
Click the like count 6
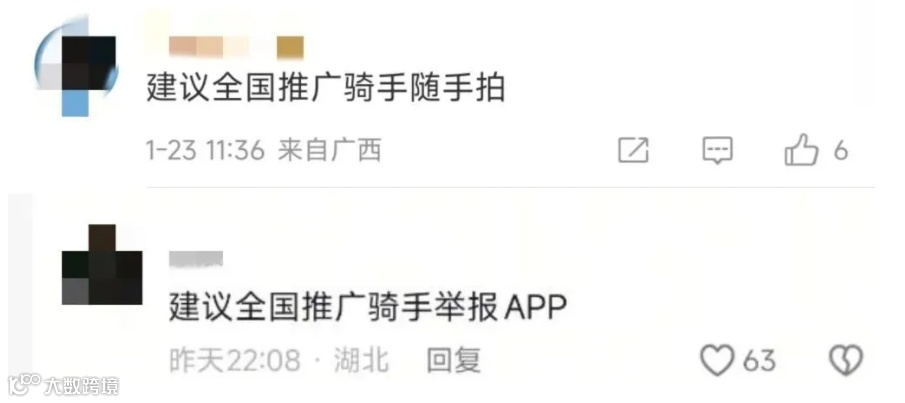[x=841, y=151]
